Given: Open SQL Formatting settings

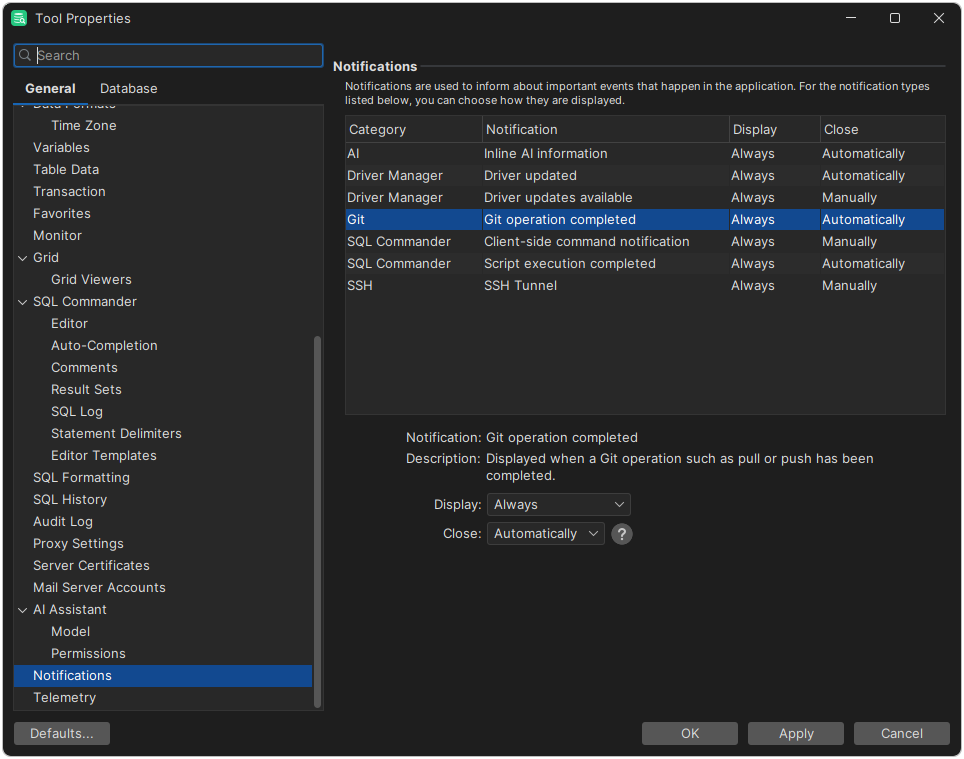Looking at the screenshot, I should (81, 478).
